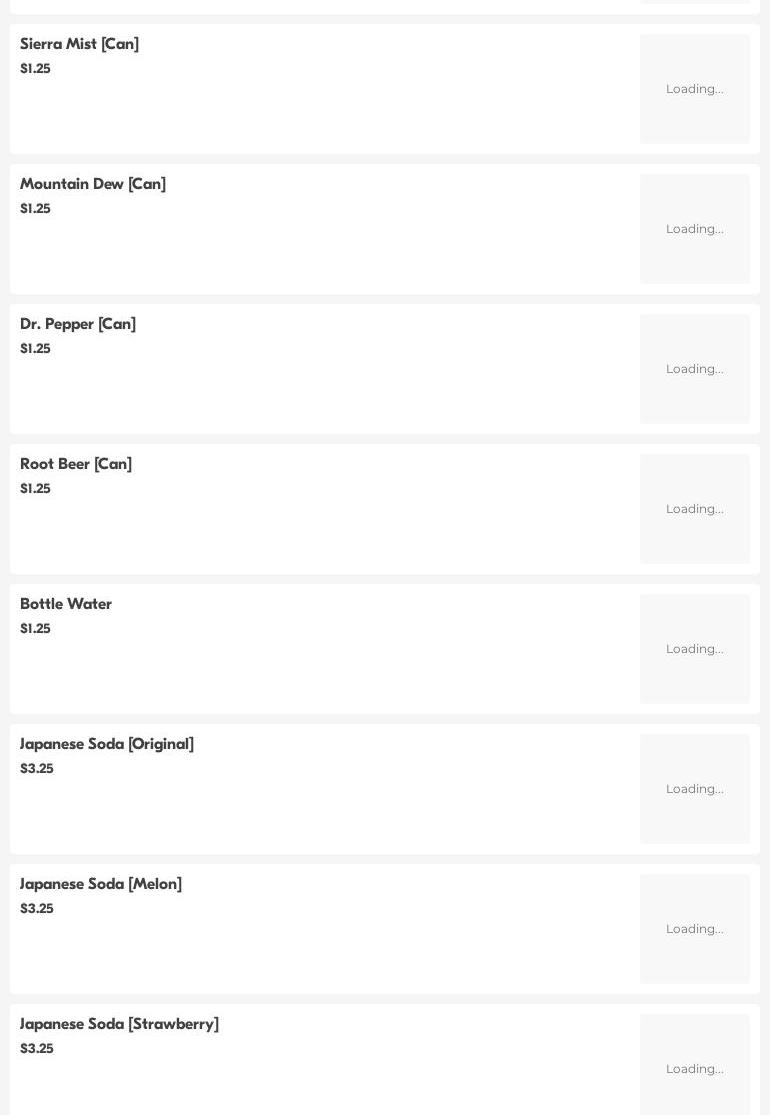Click the $3.25 price under Japanese Soda [Melon]

(x=37, y=909)
